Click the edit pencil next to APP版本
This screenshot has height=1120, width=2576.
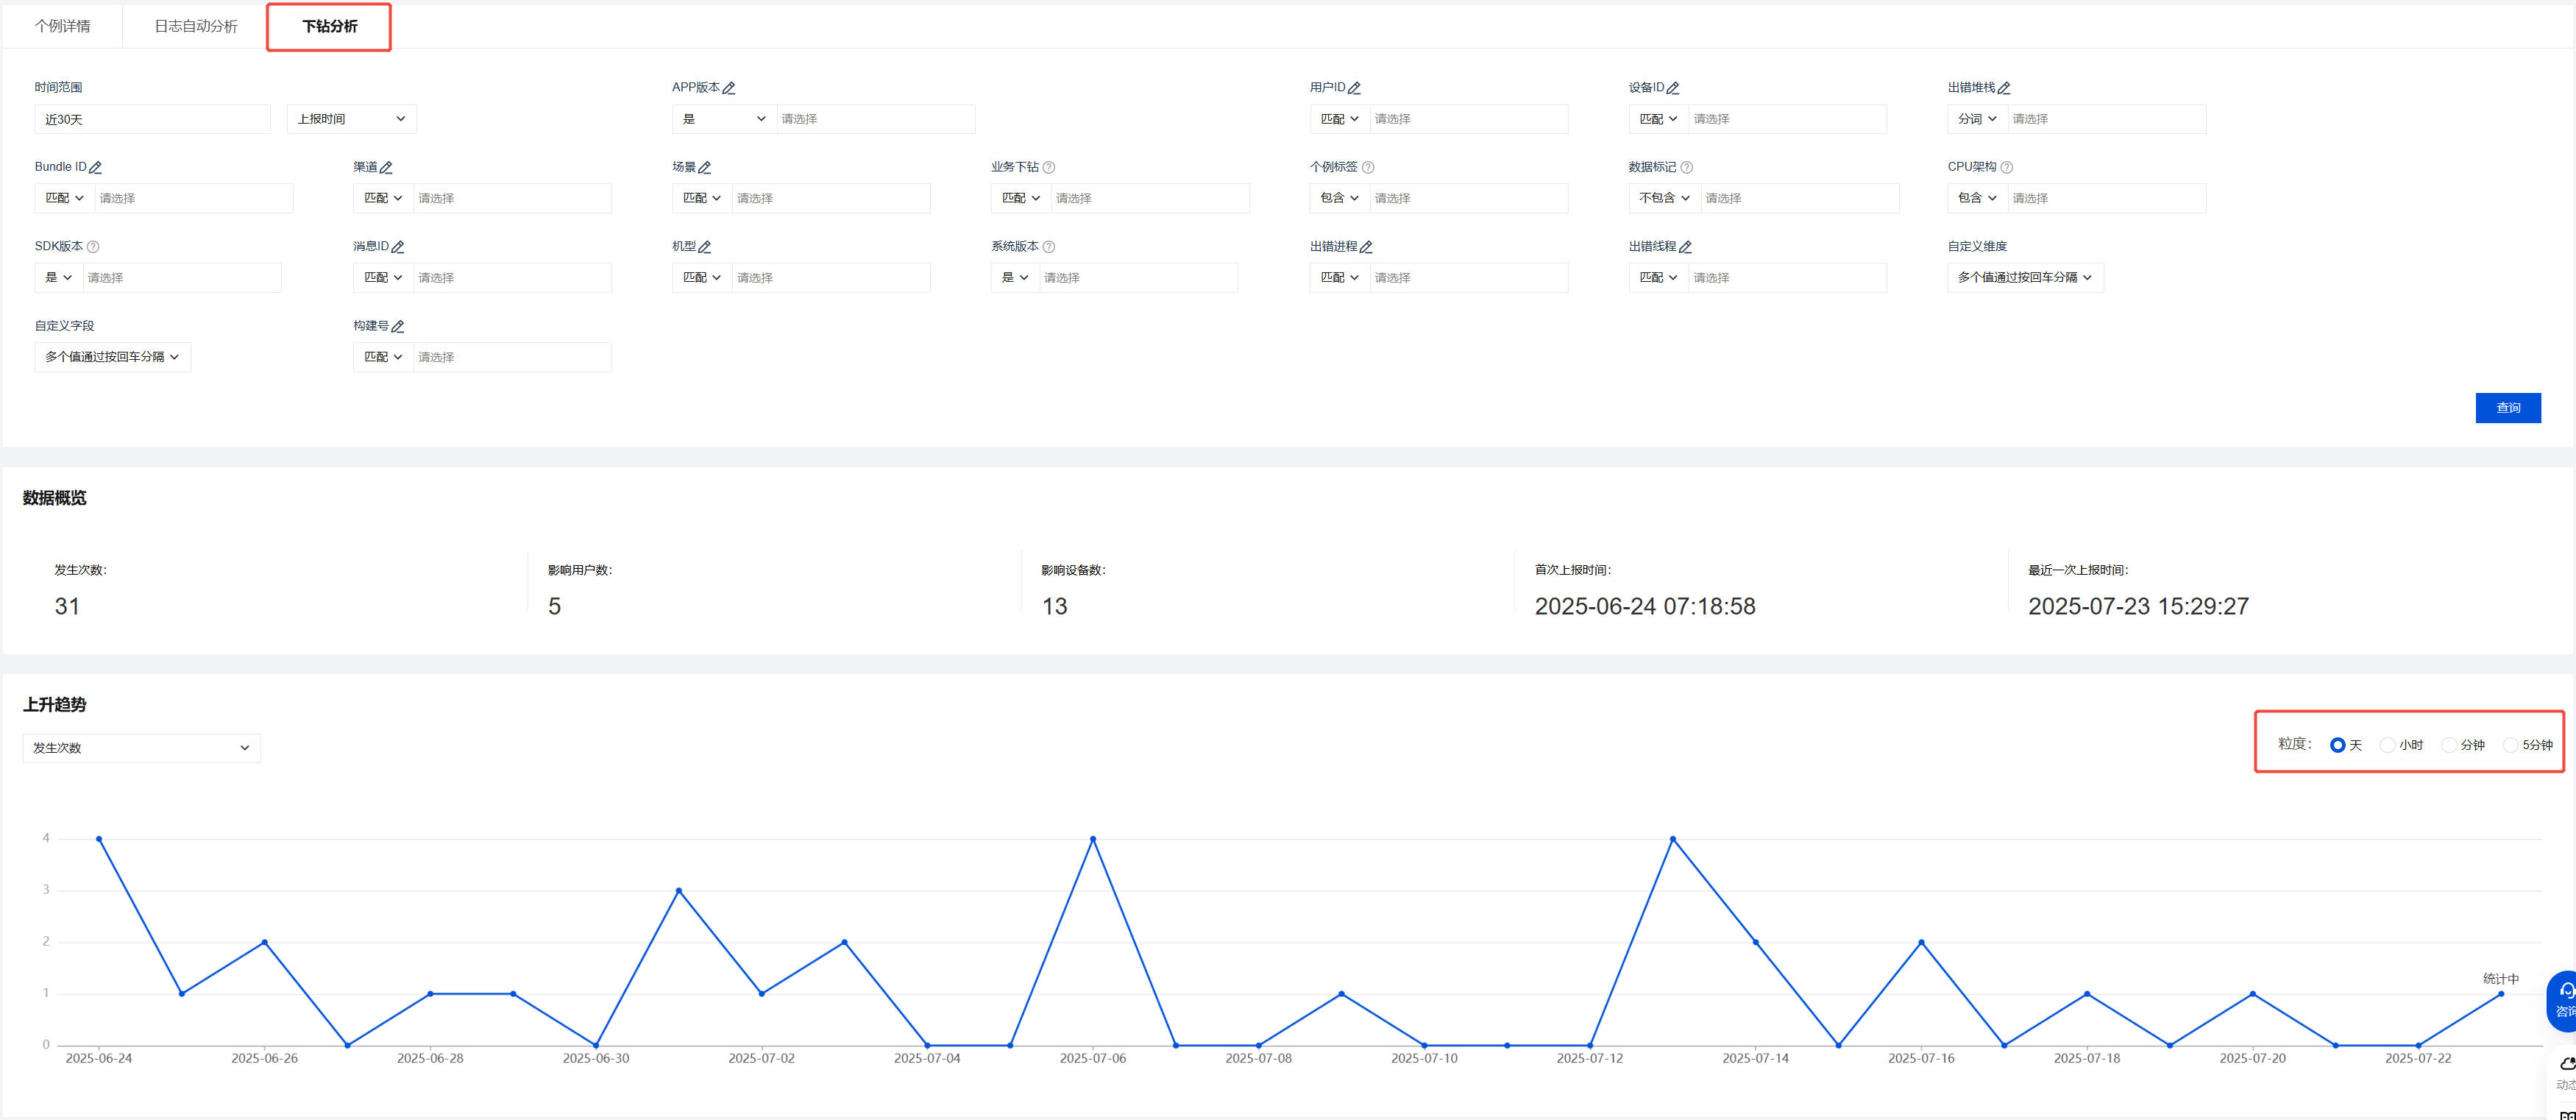[729, 88]
